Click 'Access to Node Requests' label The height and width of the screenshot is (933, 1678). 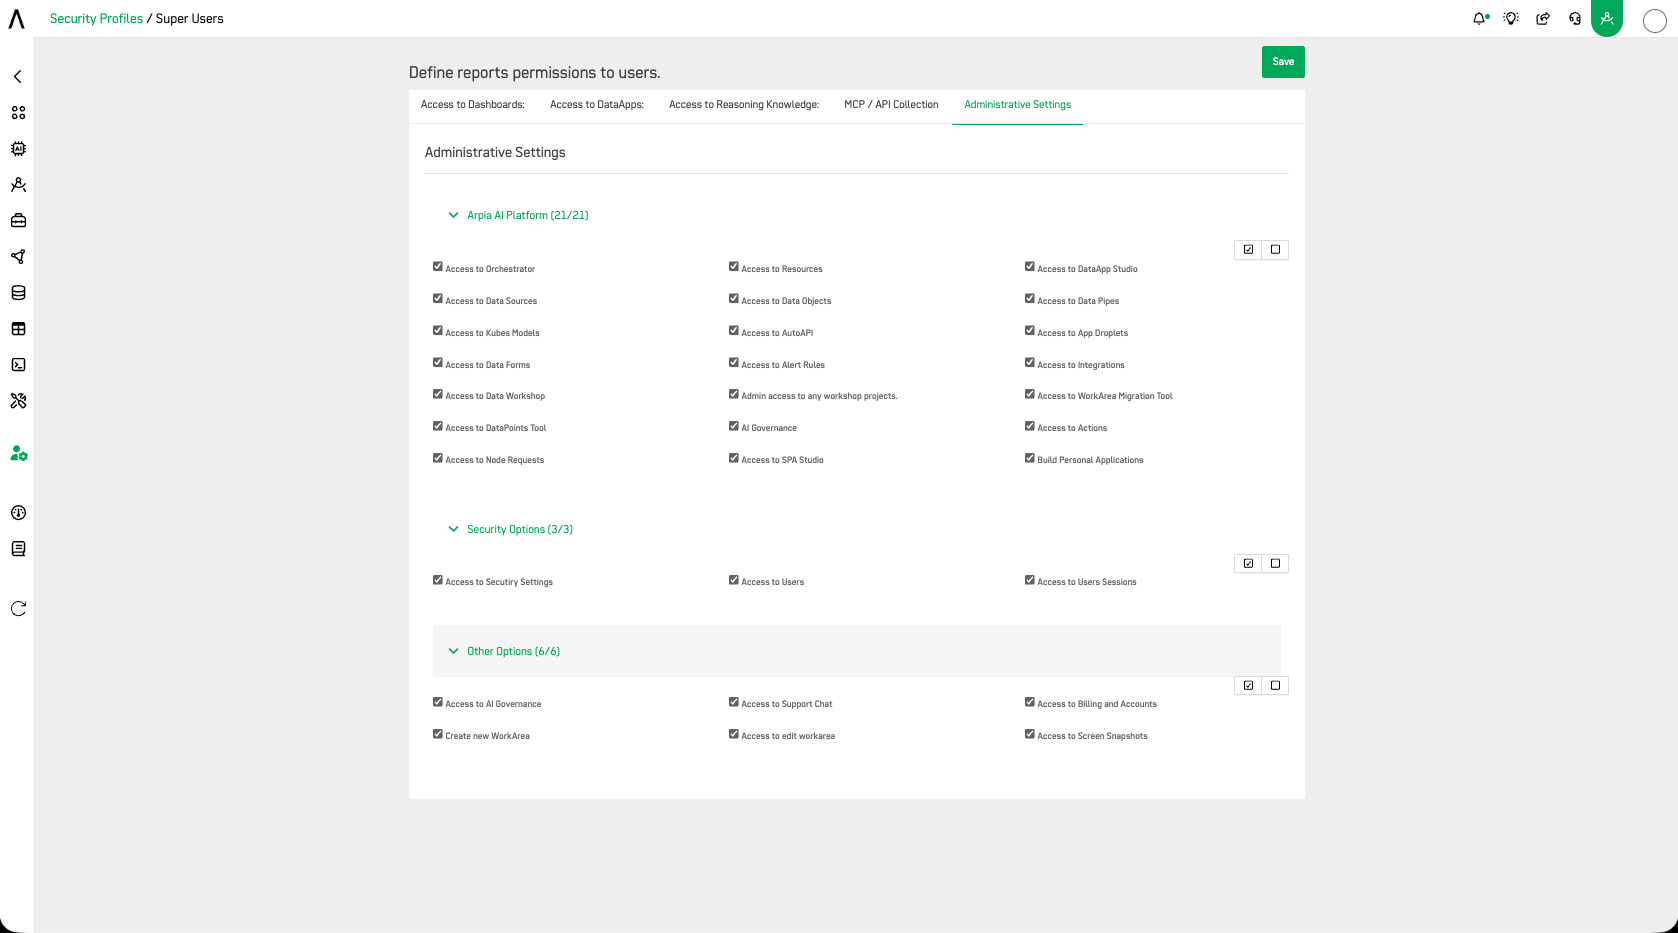click(x=494, y=461)
